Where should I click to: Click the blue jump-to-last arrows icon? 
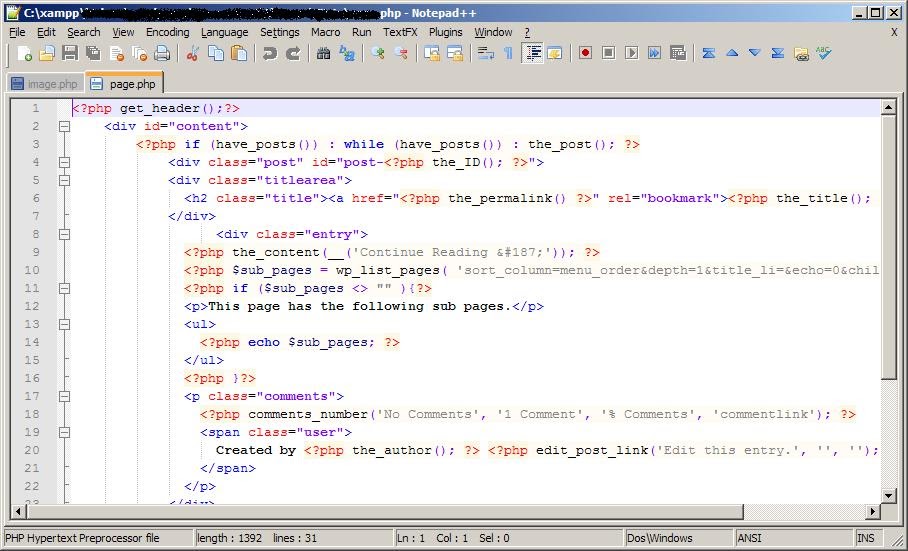tap(778, 53)
